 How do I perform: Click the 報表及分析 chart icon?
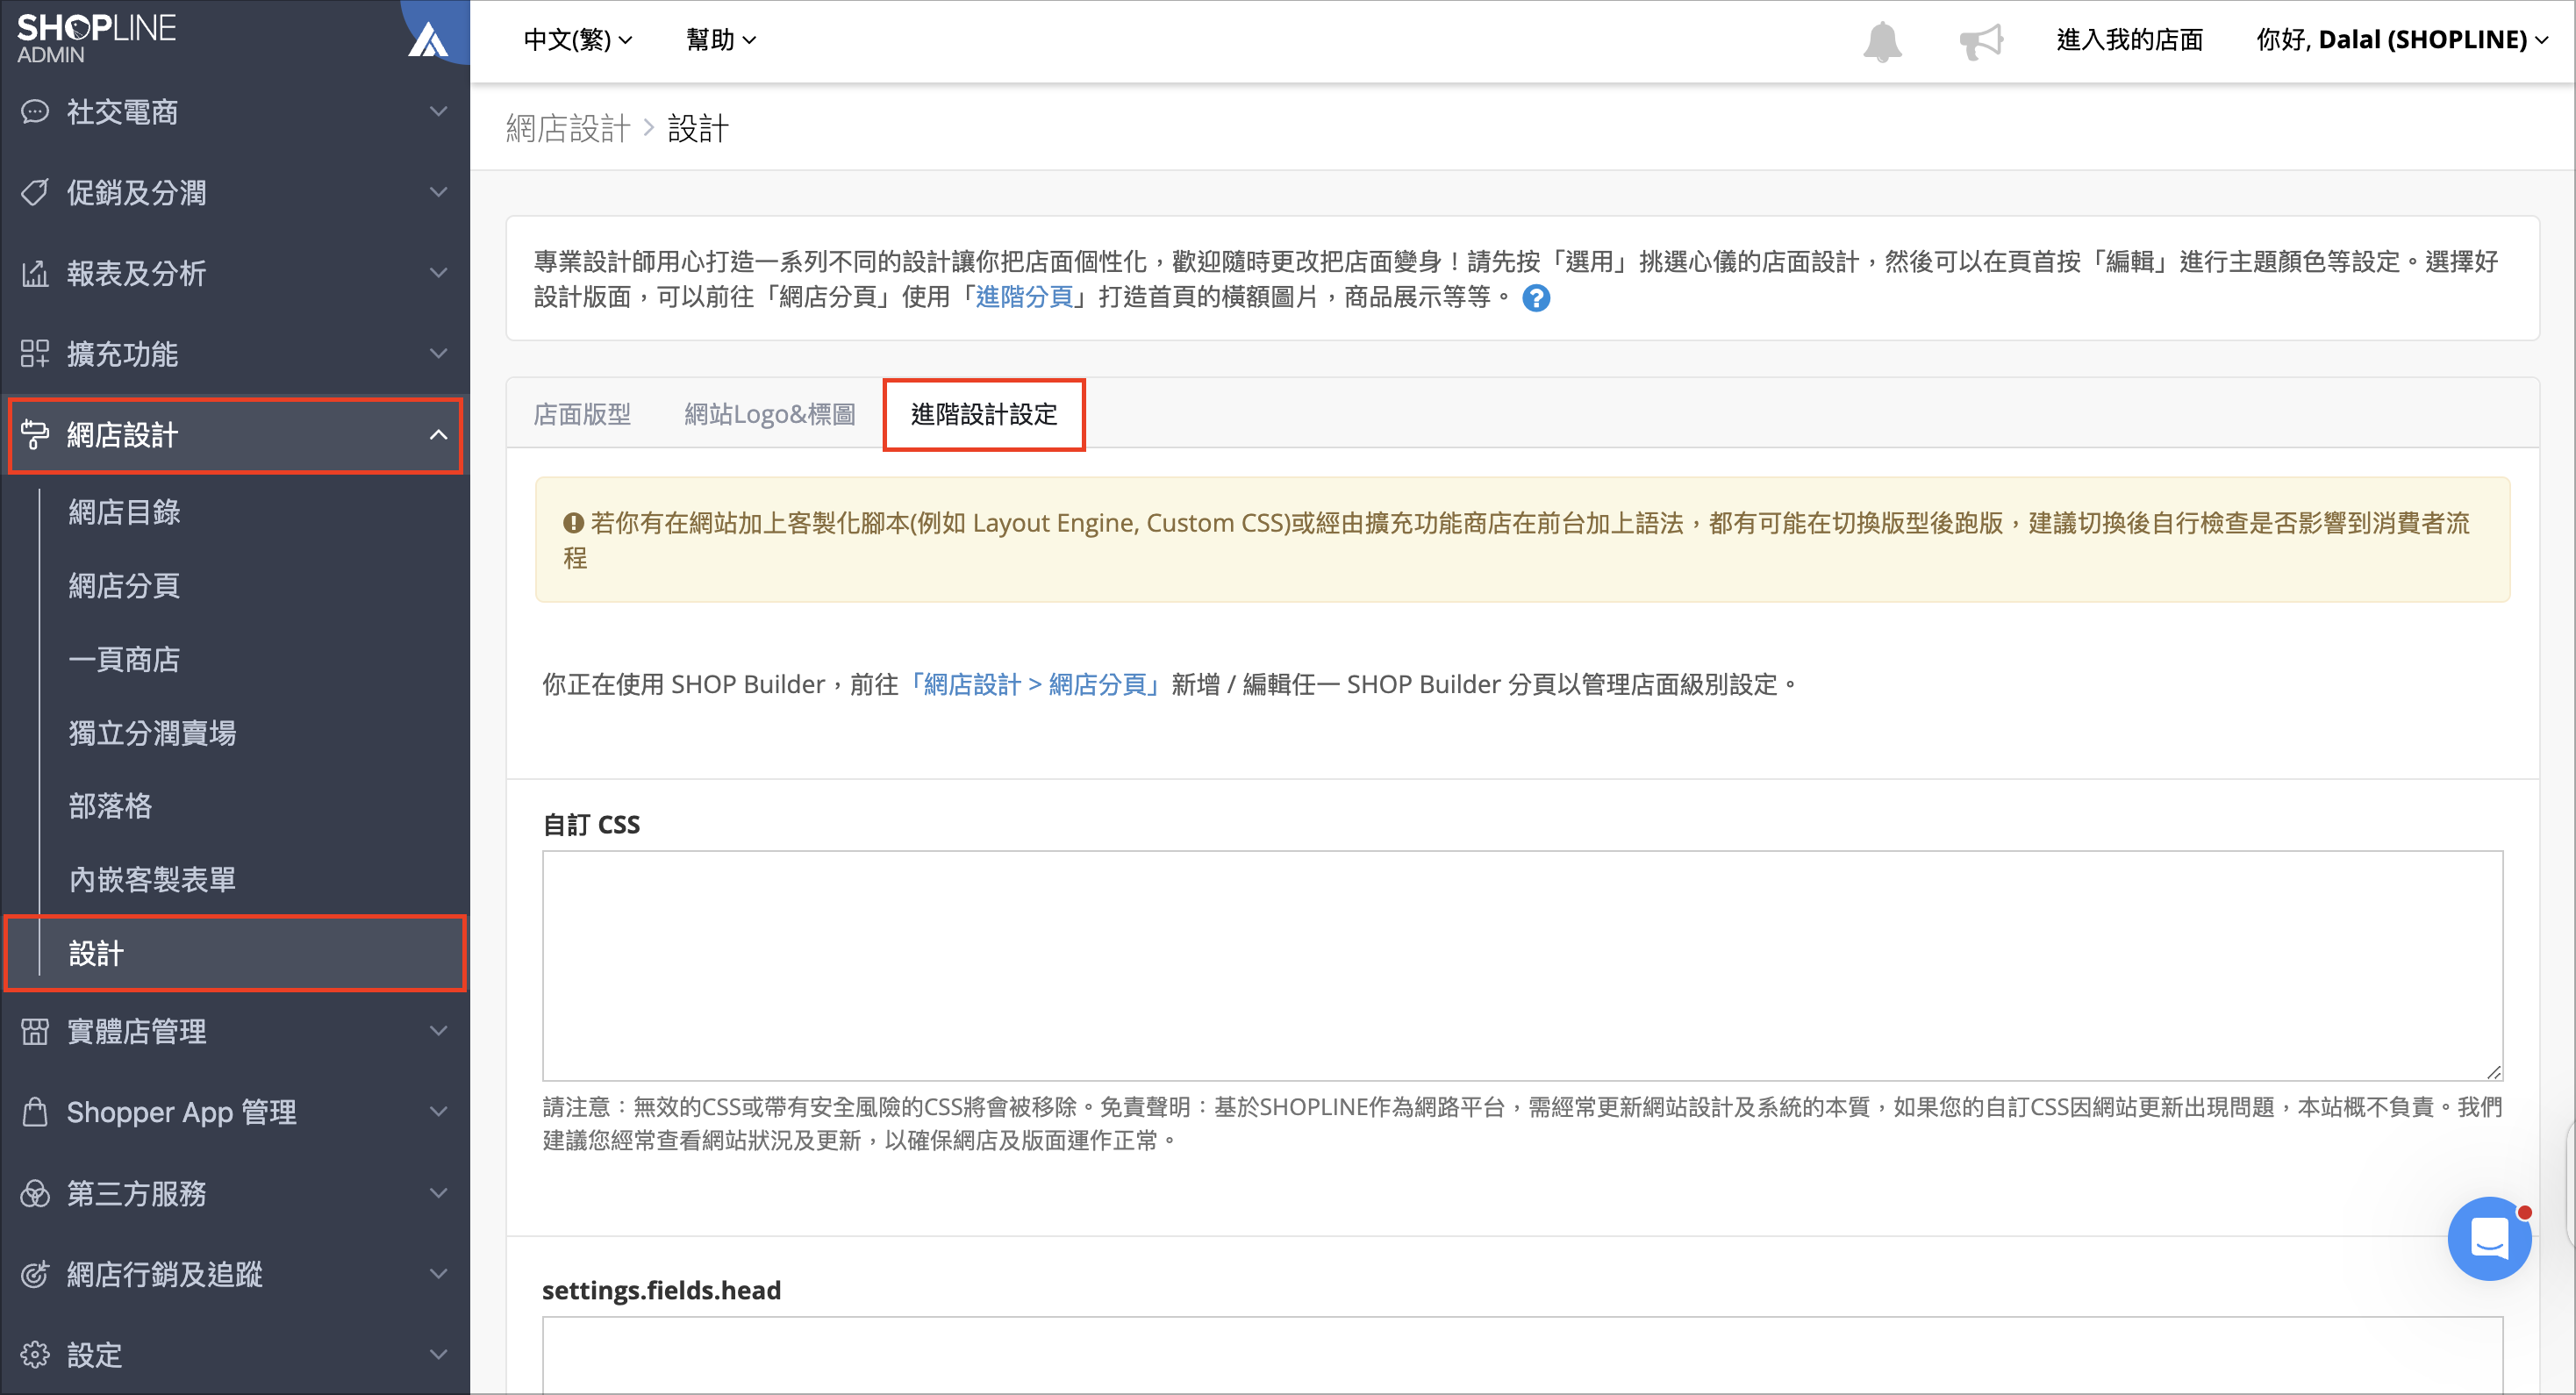pyautogui.click(x=35, y=273)
